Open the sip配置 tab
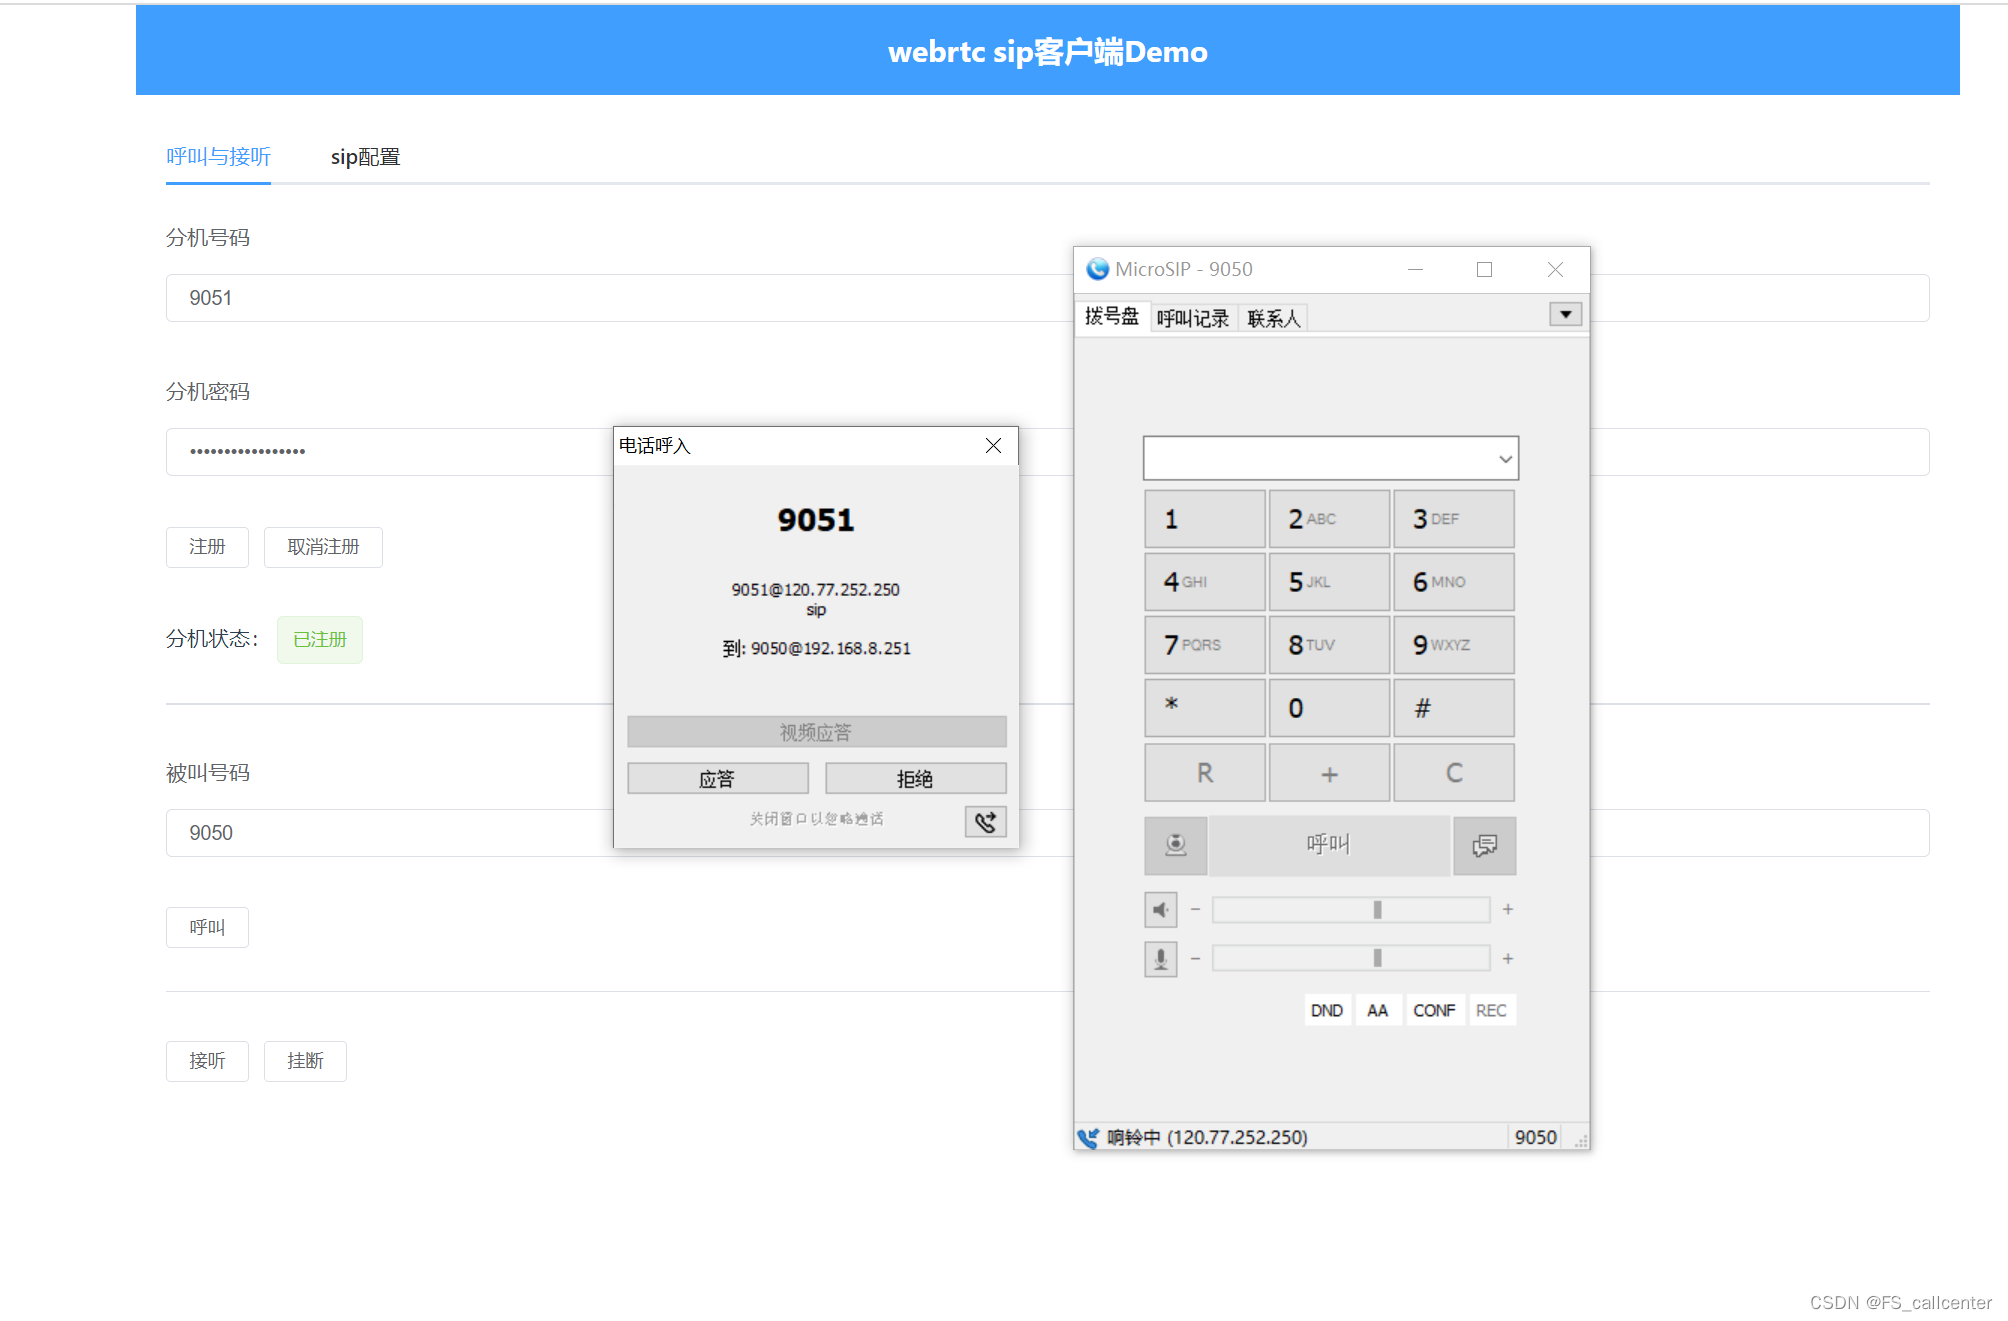This screenshot has height=1321, width=2008. pos(365,157)
